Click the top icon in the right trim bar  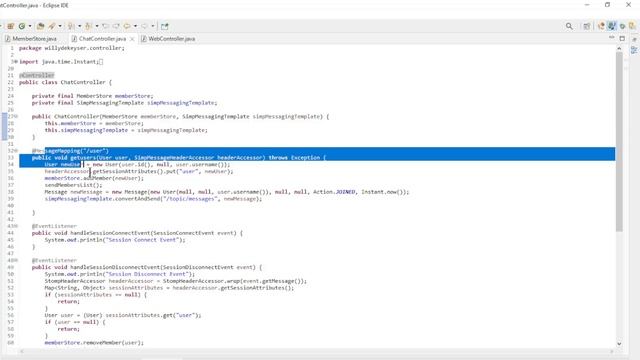[634, 39]
